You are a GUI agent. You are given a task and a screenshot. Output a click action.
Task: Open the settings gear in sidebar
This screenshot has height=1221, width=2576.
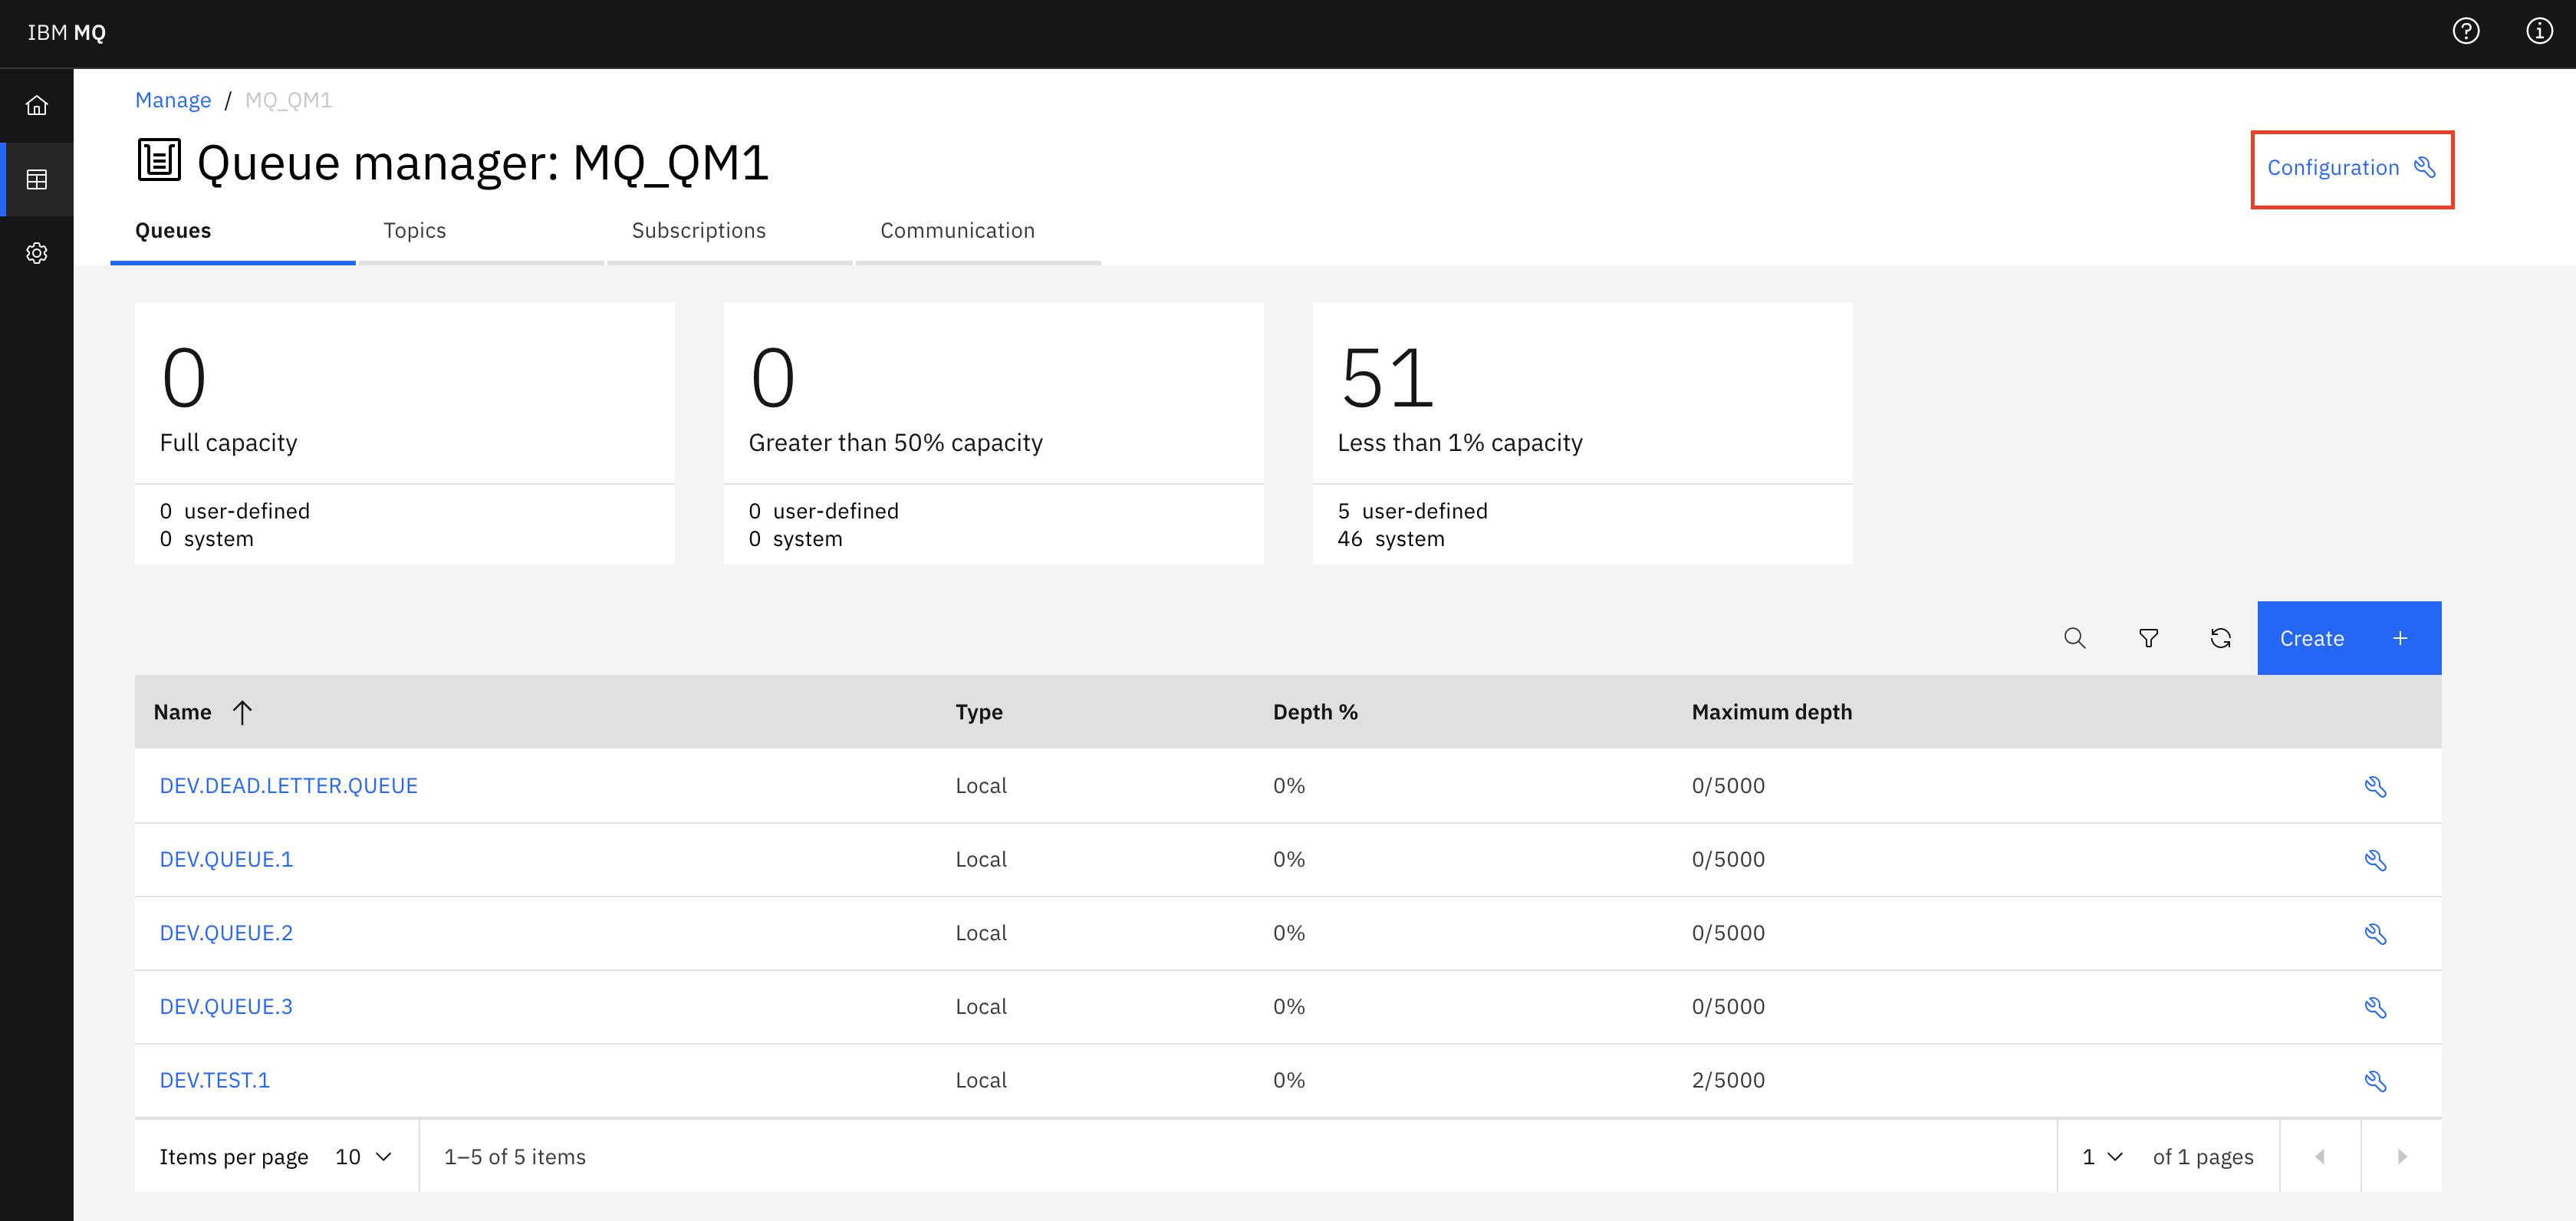(37, 253)
